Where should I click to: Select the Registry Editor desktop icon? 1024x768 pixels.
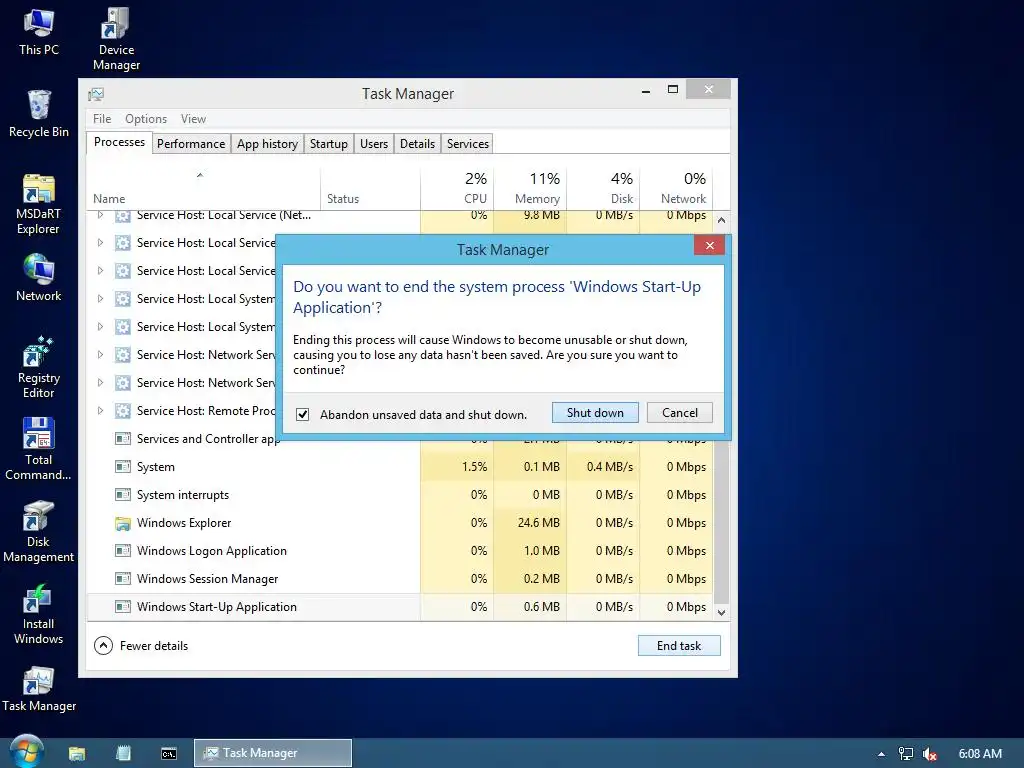[39, 366]
